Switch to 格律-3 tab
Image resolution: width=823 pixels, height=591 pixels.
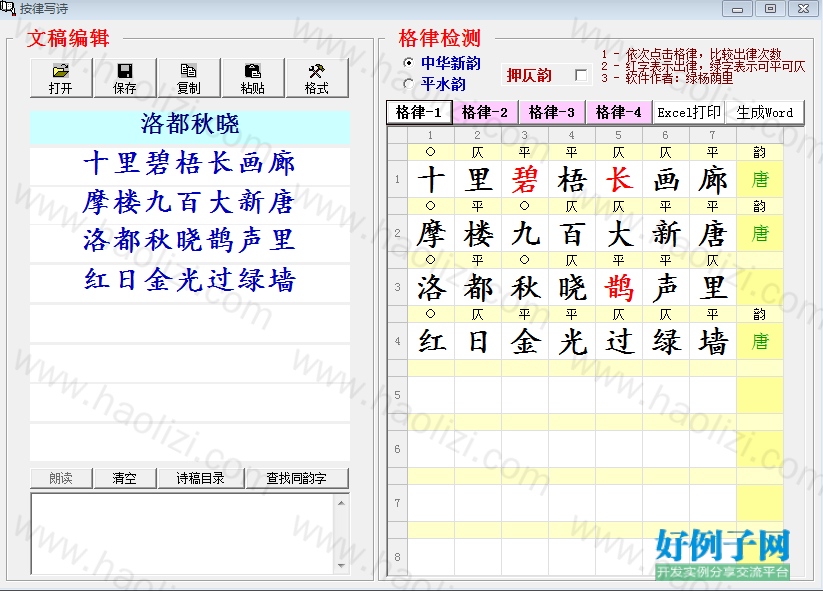click(x=552, y=112)
